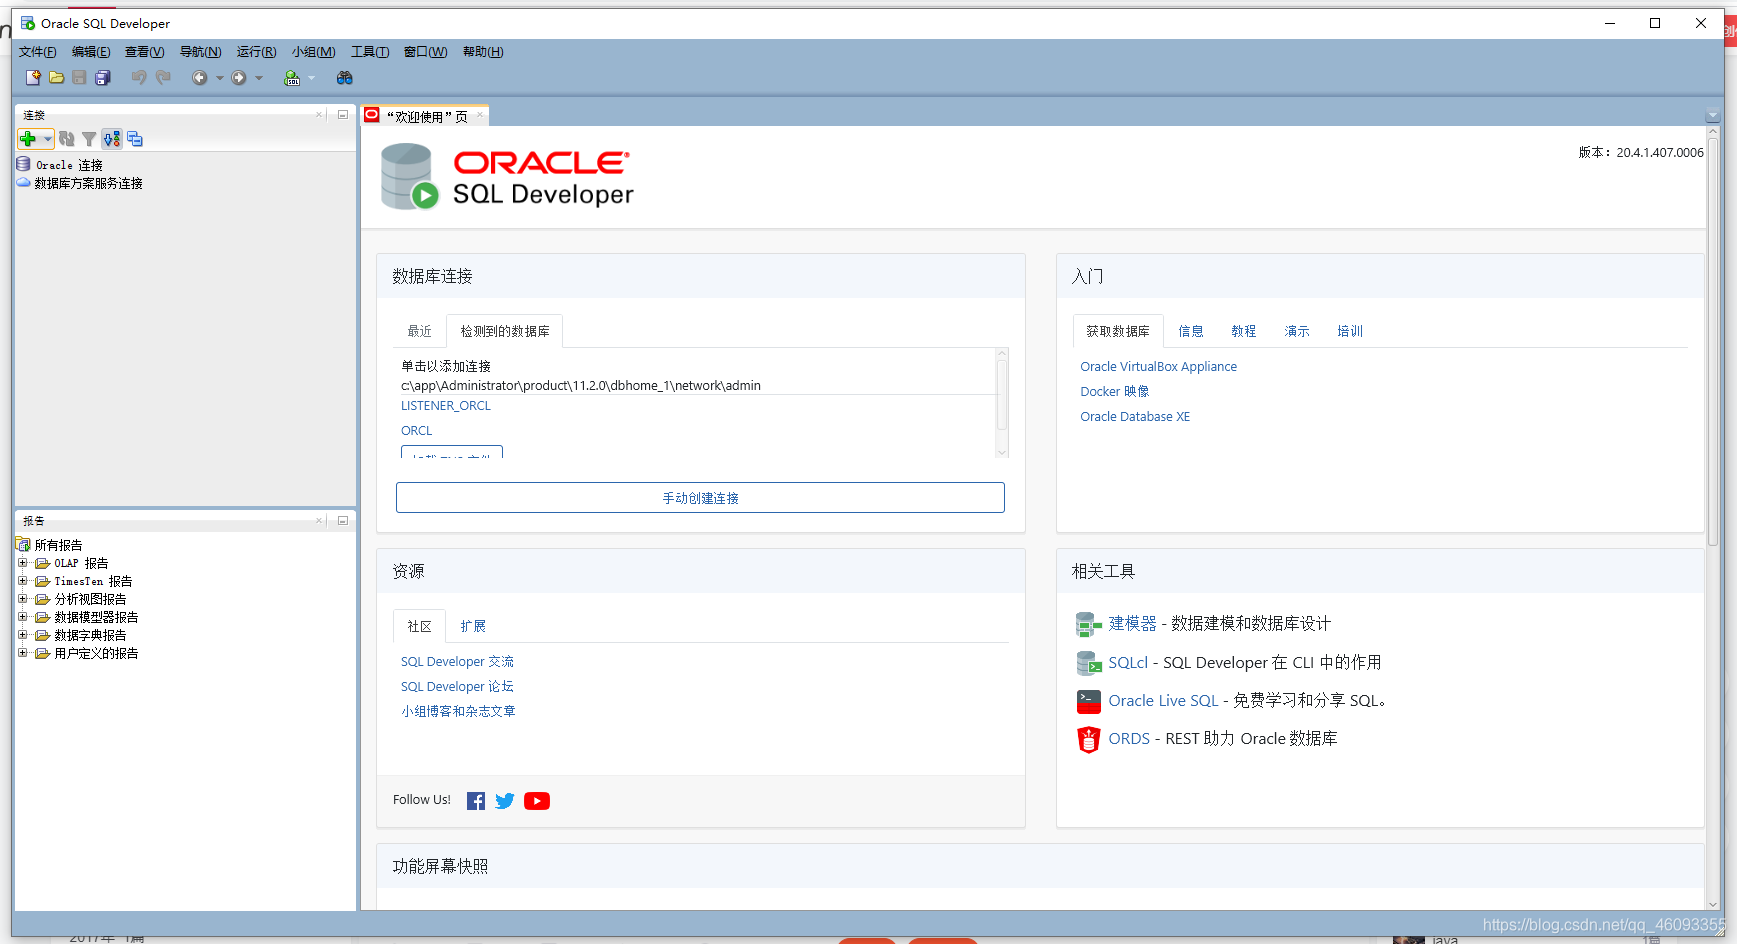Expand the 用户定义的报告 tree node
This screenshot has height=944, width=1737.
coord(22,653)
